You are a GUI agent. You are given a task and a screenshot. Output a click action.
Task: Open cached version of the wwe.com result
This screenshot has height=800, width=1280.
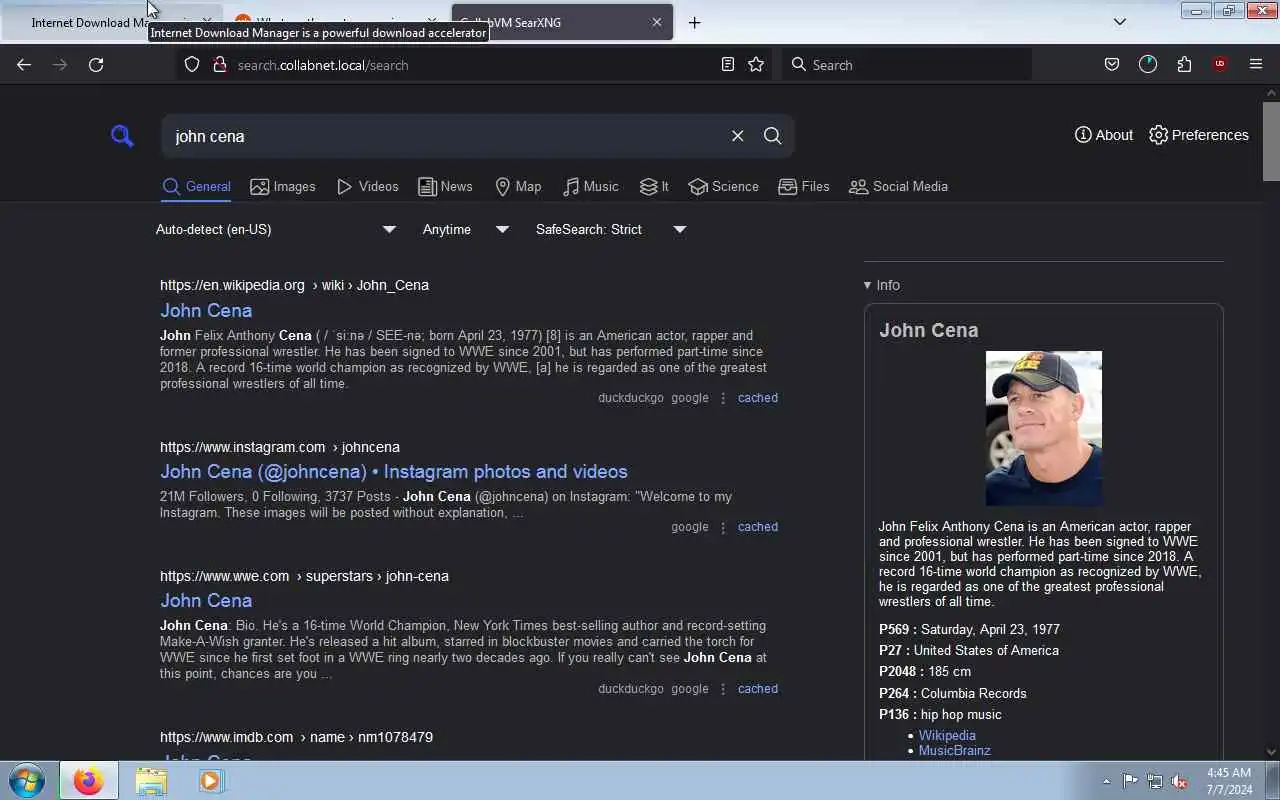(x=757, y=689)
